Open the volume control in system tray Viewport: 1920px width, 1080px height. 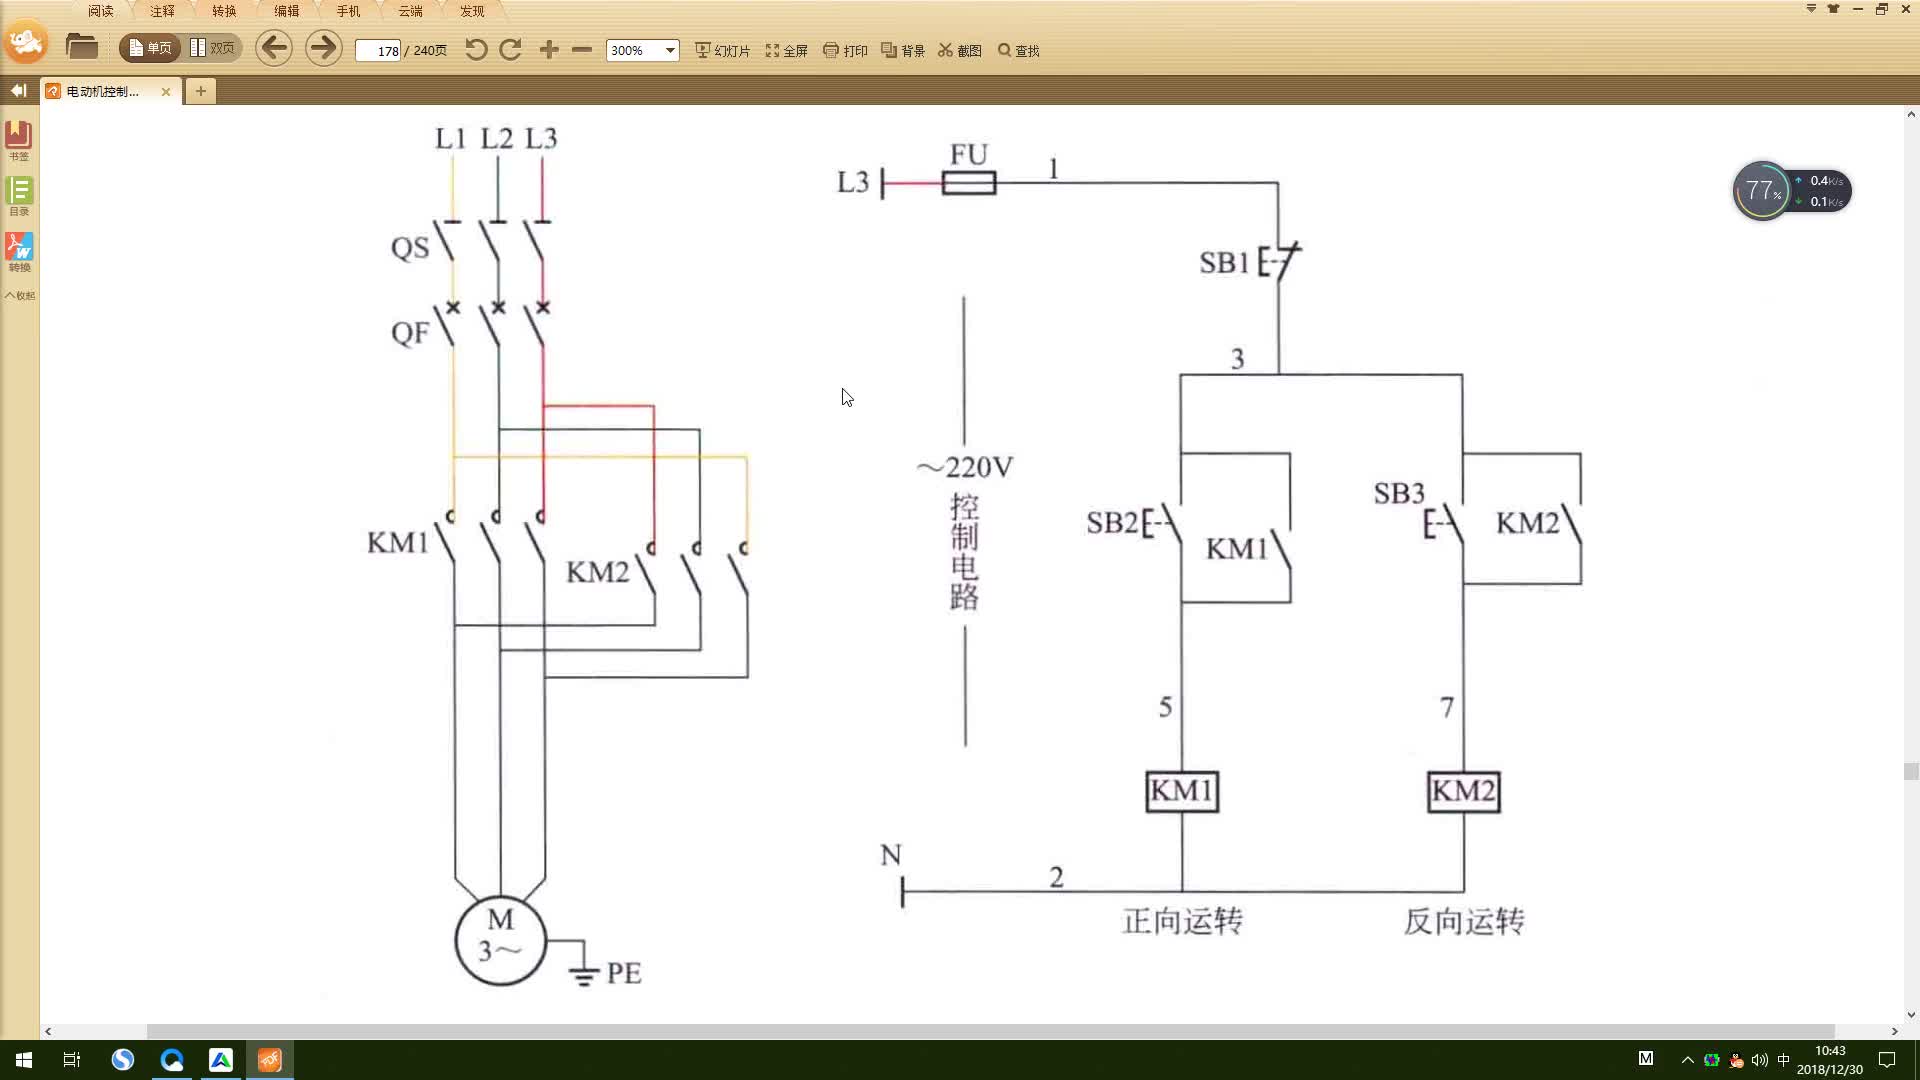[1760, 1060]
